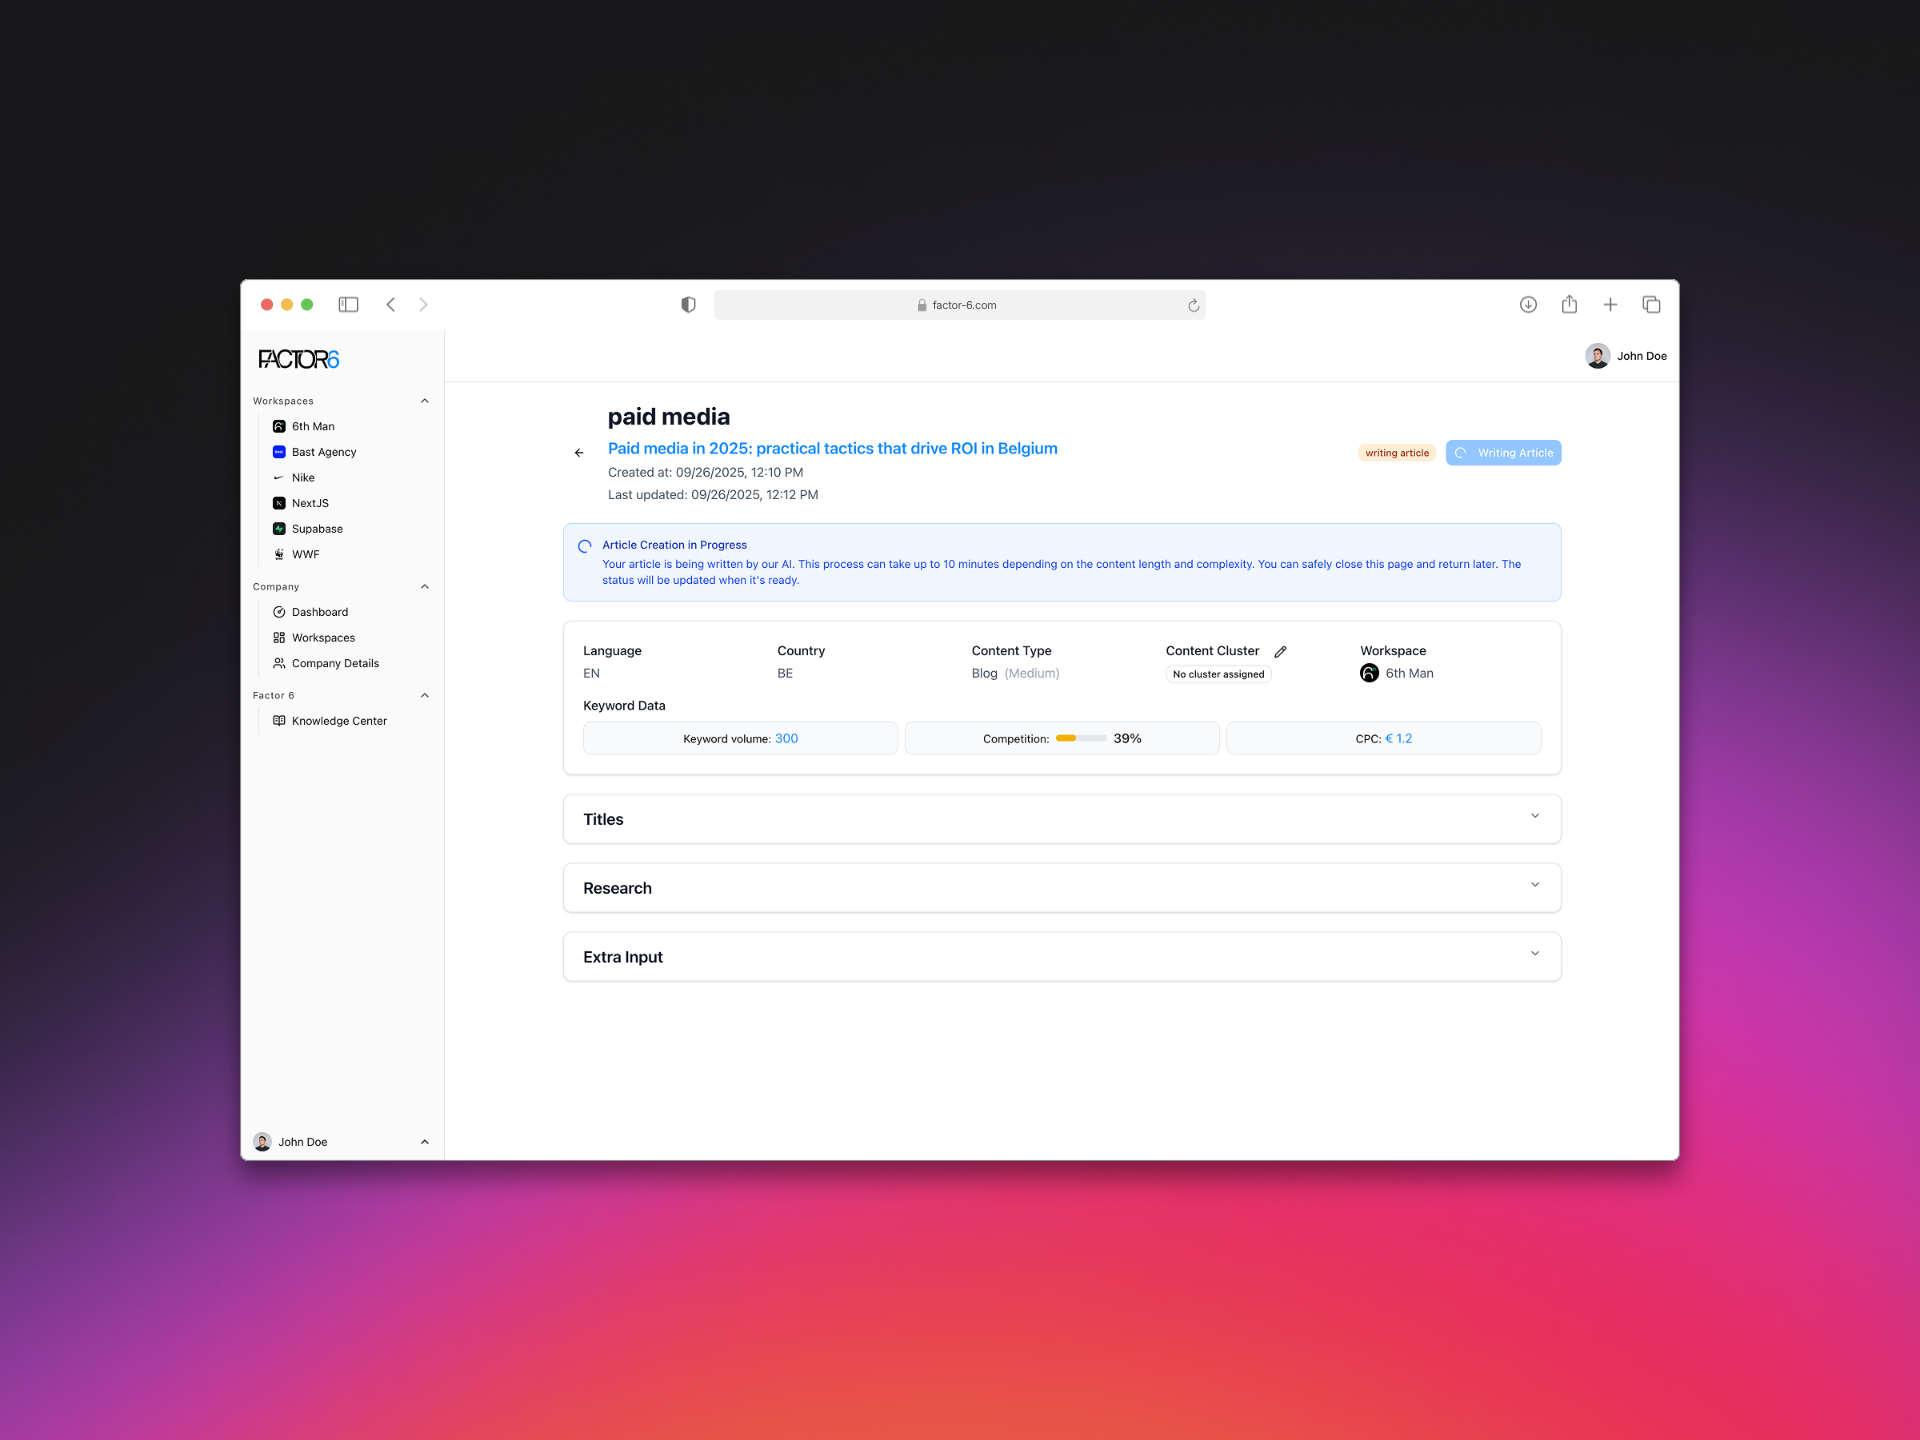This screenshot has height=1440, width=1920.
Task: Click the browser share icon
Action: coord(1569,305)
